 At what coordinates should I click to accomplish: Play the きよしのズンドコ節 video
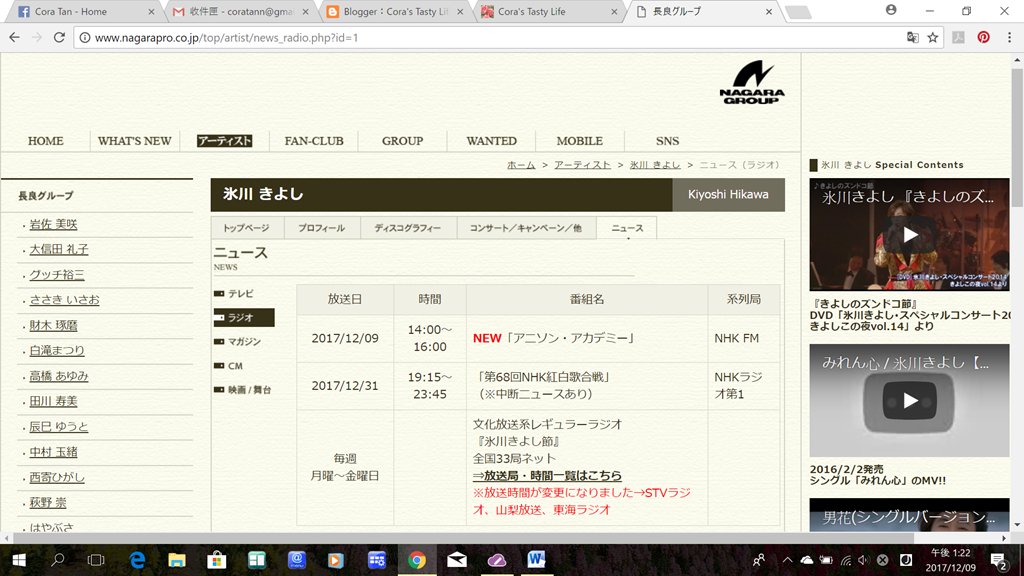coord(910,234)
